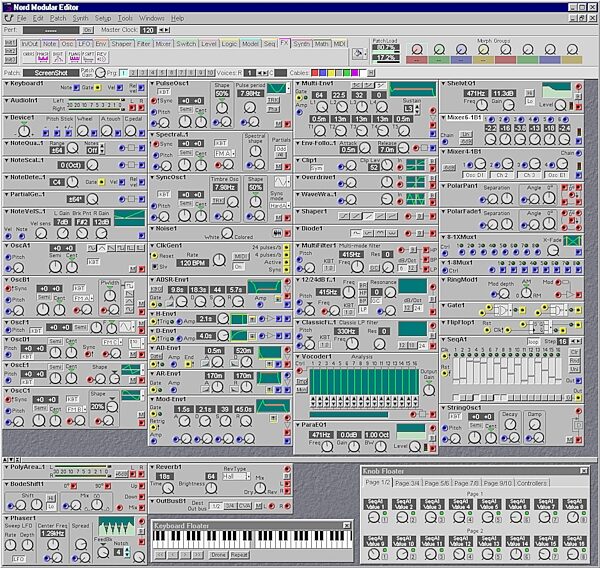Click the SyncOsc1 waveform shape display
This screenshot has width=600, height=568.
(x=280, y=181)
